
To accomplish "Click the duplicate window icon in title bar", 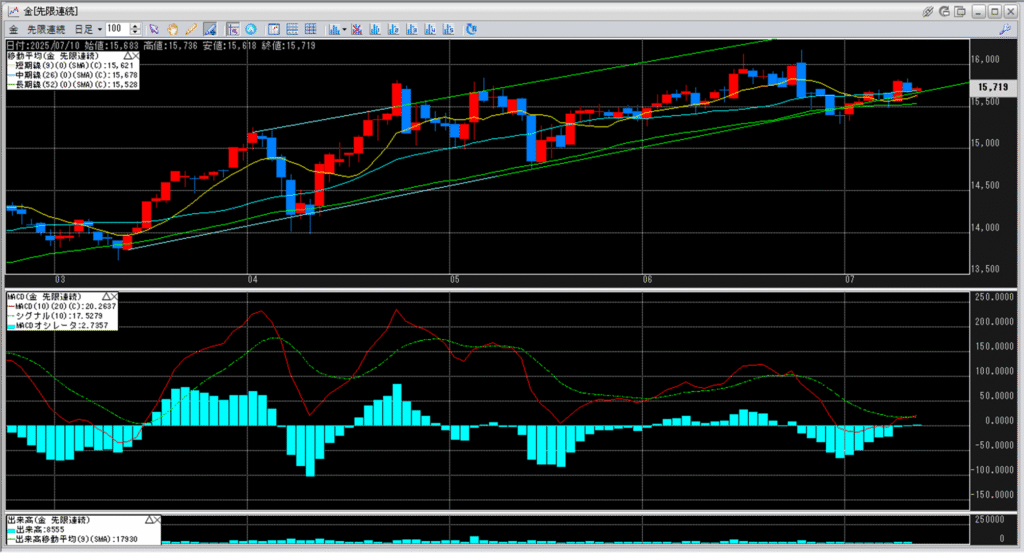I will (x=960, y=11).
